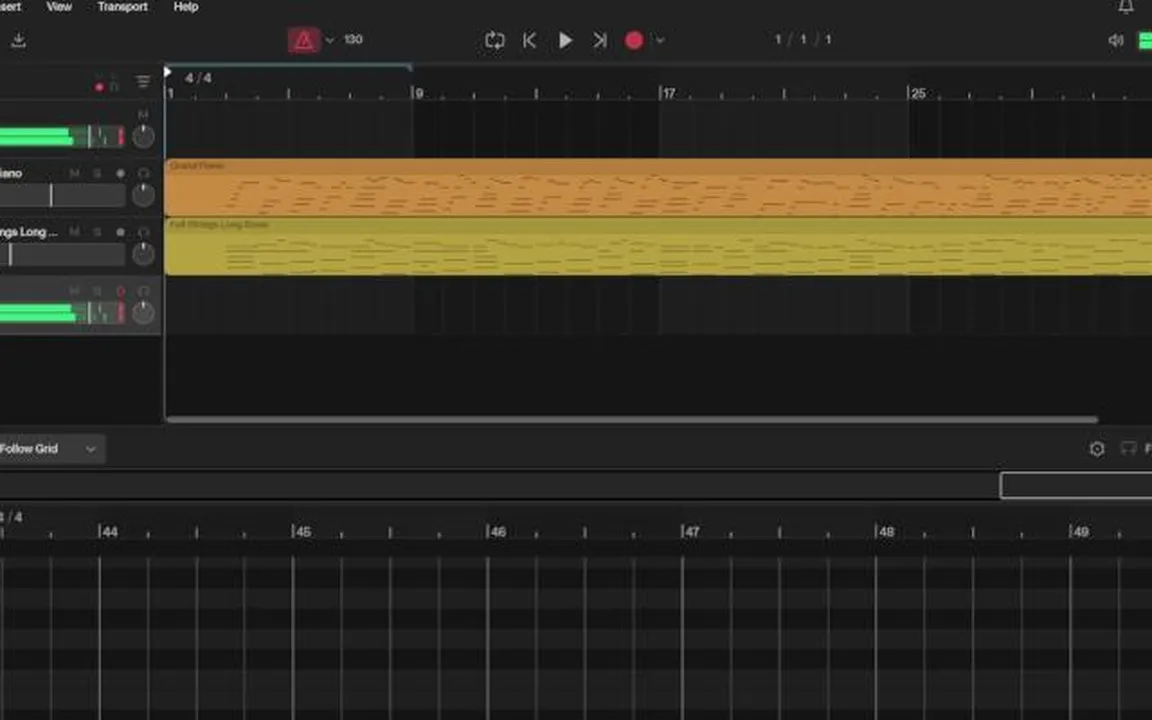Screen dimensions: 1152x720
Task: Toggle the red metronome button
Action: [303, 40]
